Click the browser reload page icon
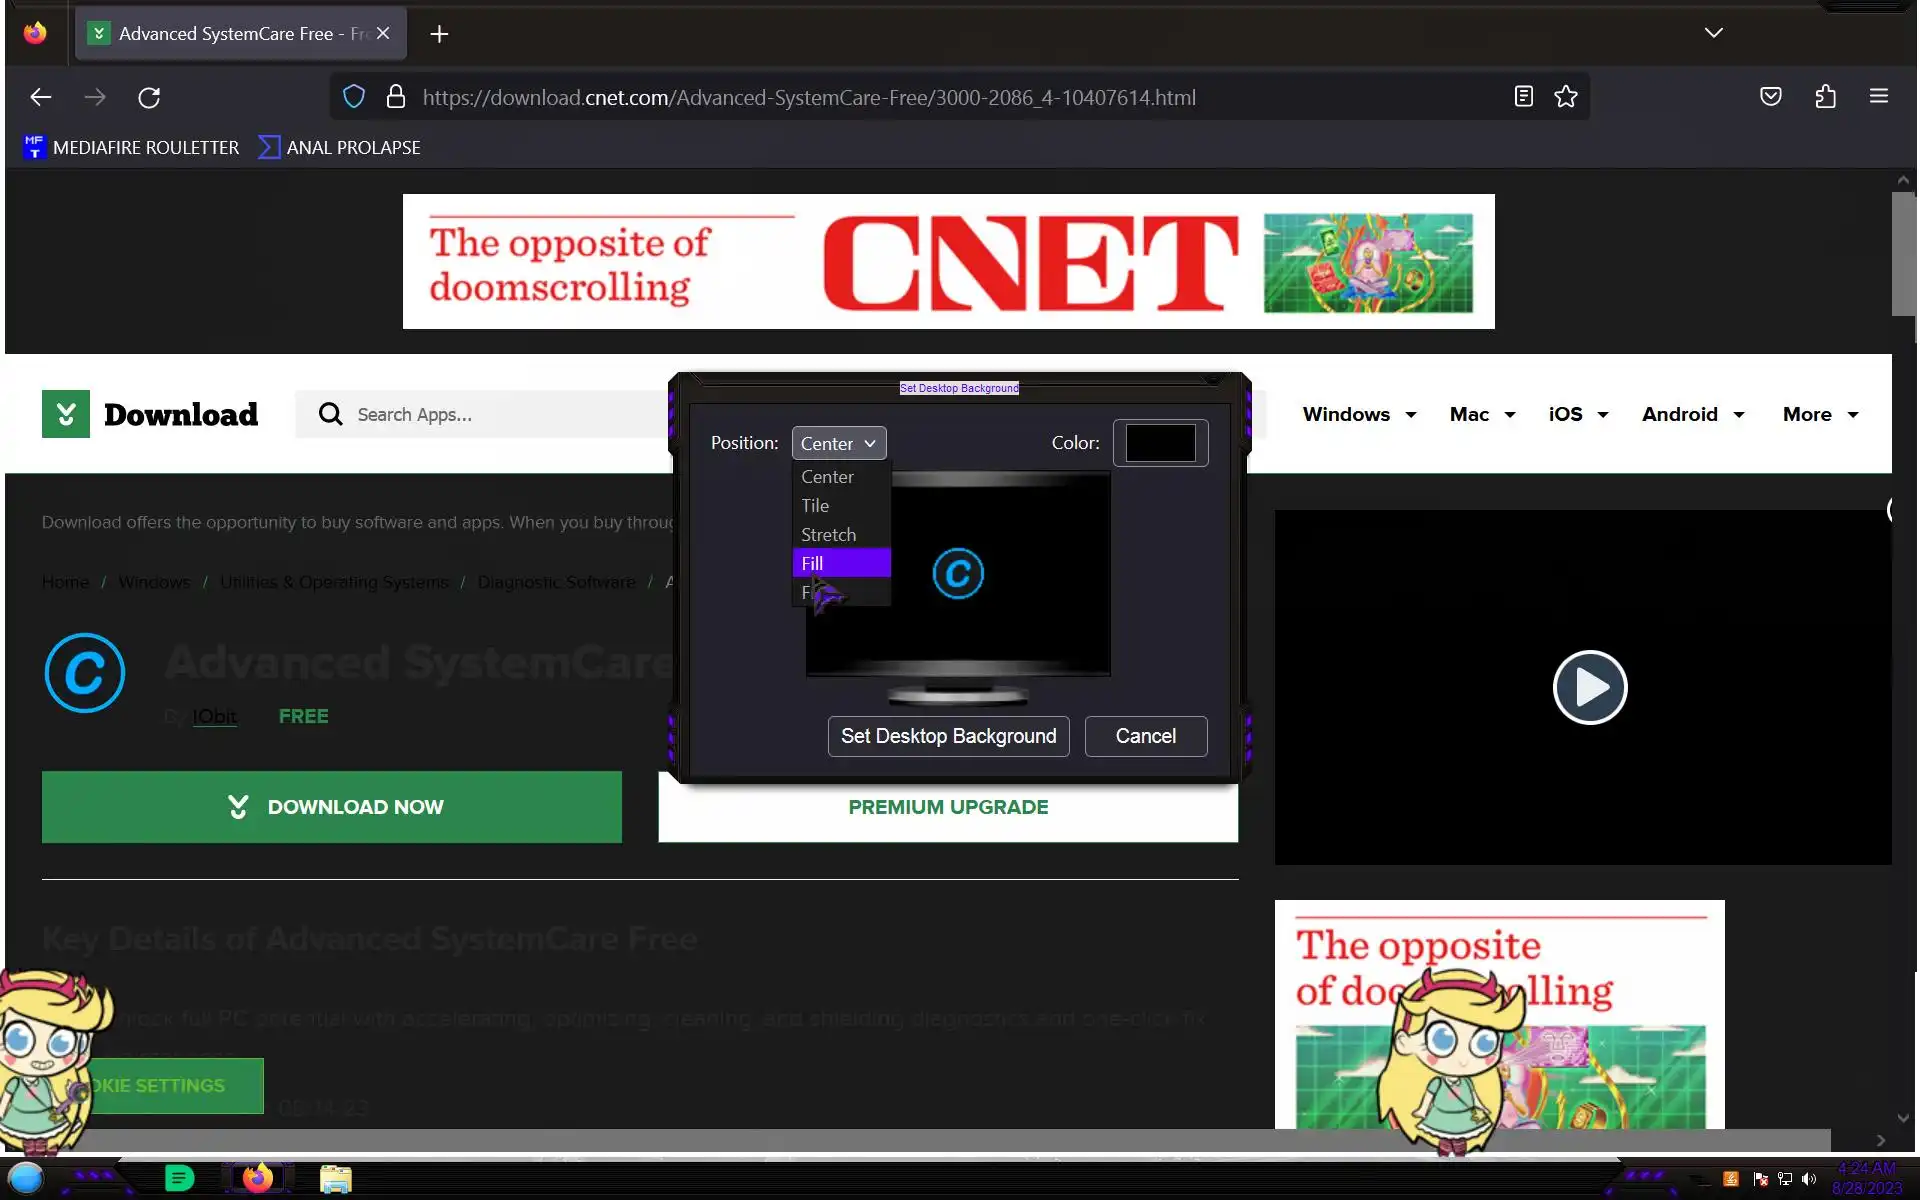The width and height of the screenshot is (1920, 1200). [x=149, y=97]
